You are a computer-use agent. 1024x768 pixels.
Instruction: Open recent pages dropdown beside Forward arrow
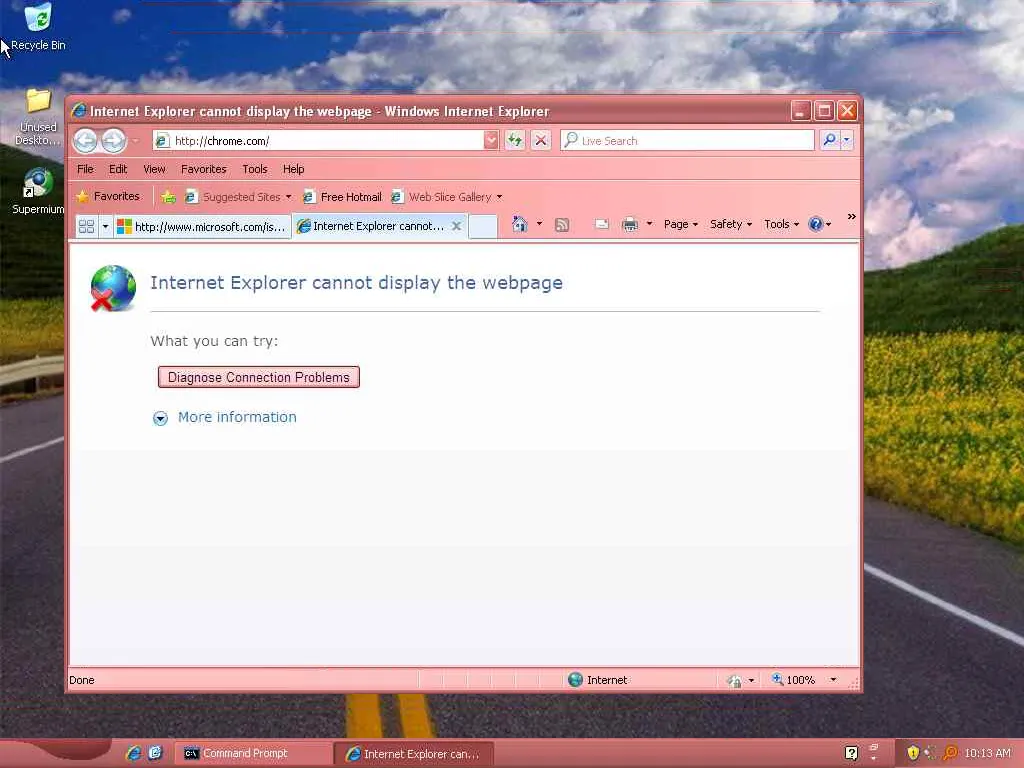point(135,140)
